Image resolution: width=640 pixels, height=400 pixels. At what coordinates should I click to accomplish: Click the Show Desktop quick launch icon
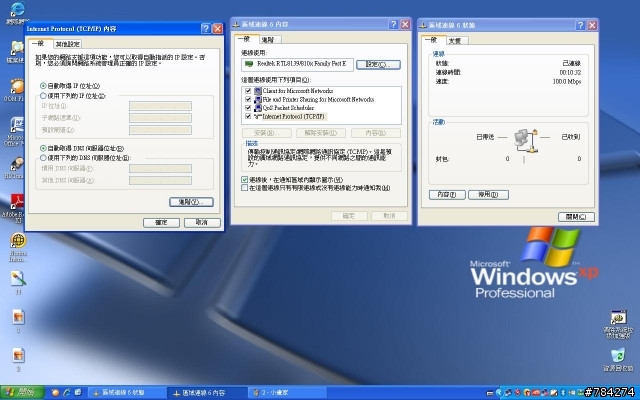coord(78,393)
